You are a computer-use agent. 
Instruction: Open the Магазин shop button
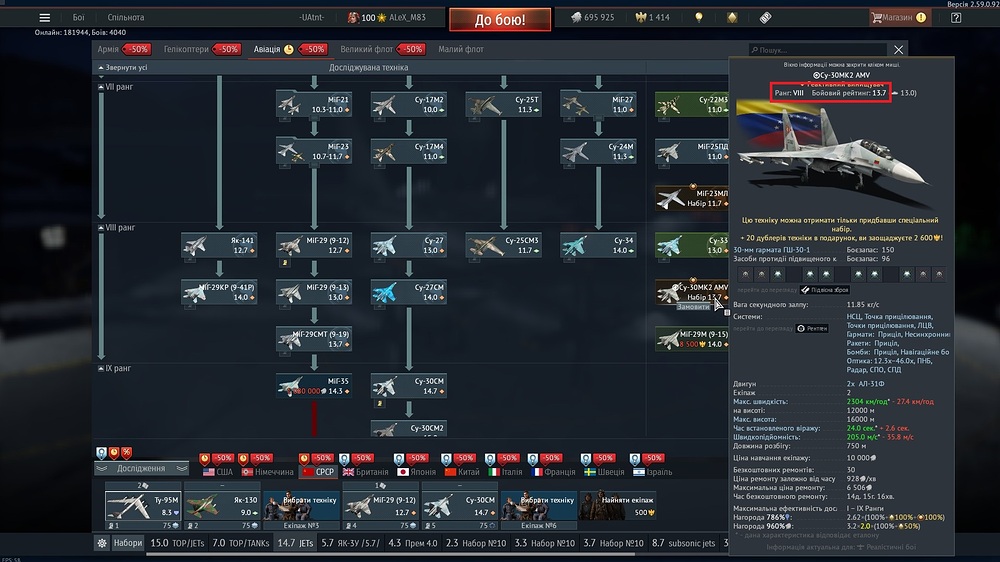coord(899,18)
